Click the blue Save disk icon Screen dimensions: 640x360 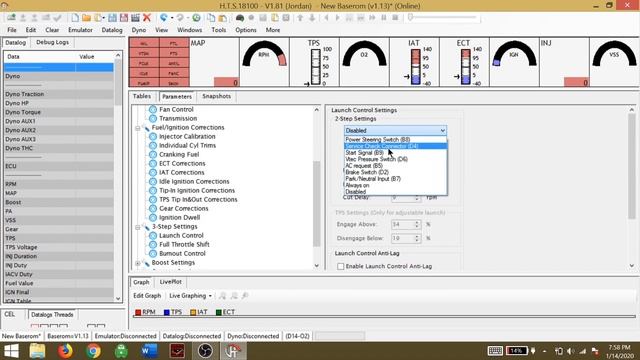[112, 18]
